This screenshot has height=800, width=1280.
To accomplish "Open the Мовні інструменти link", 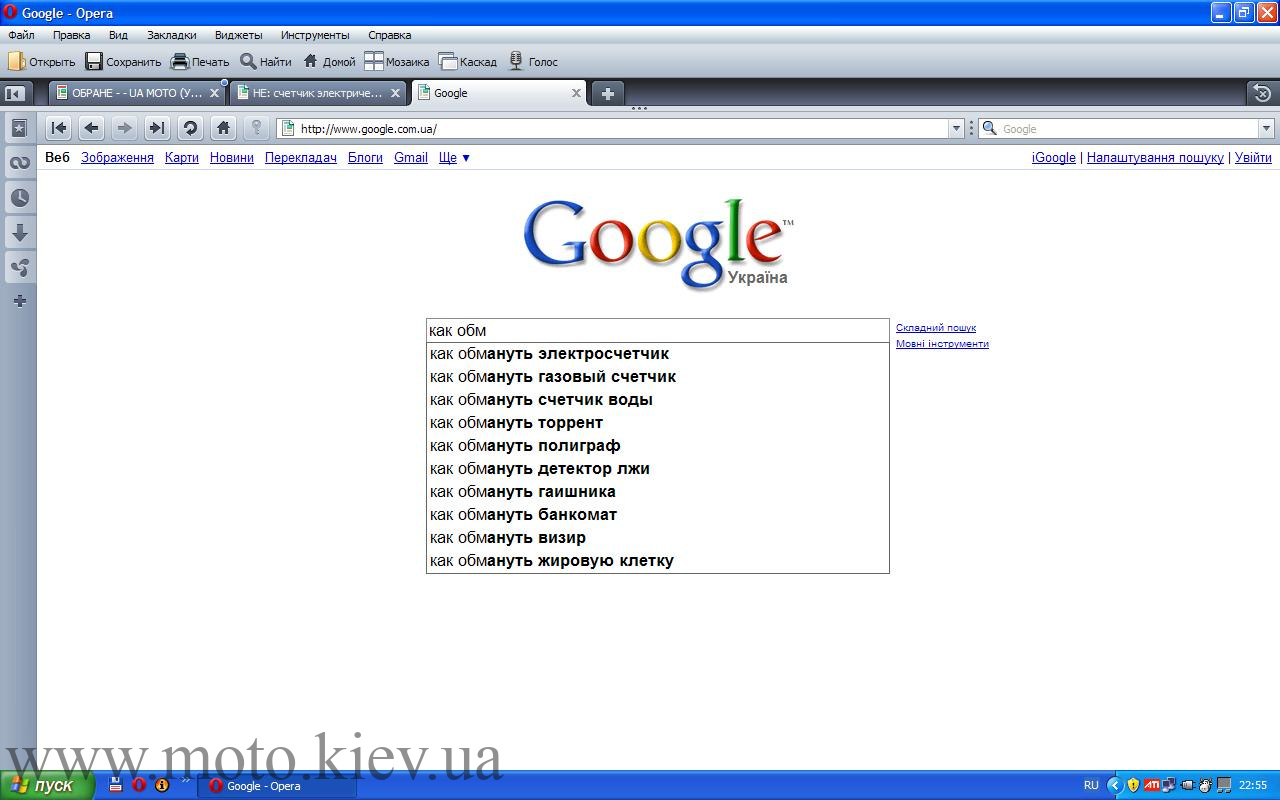I will (x=942, y=344).
